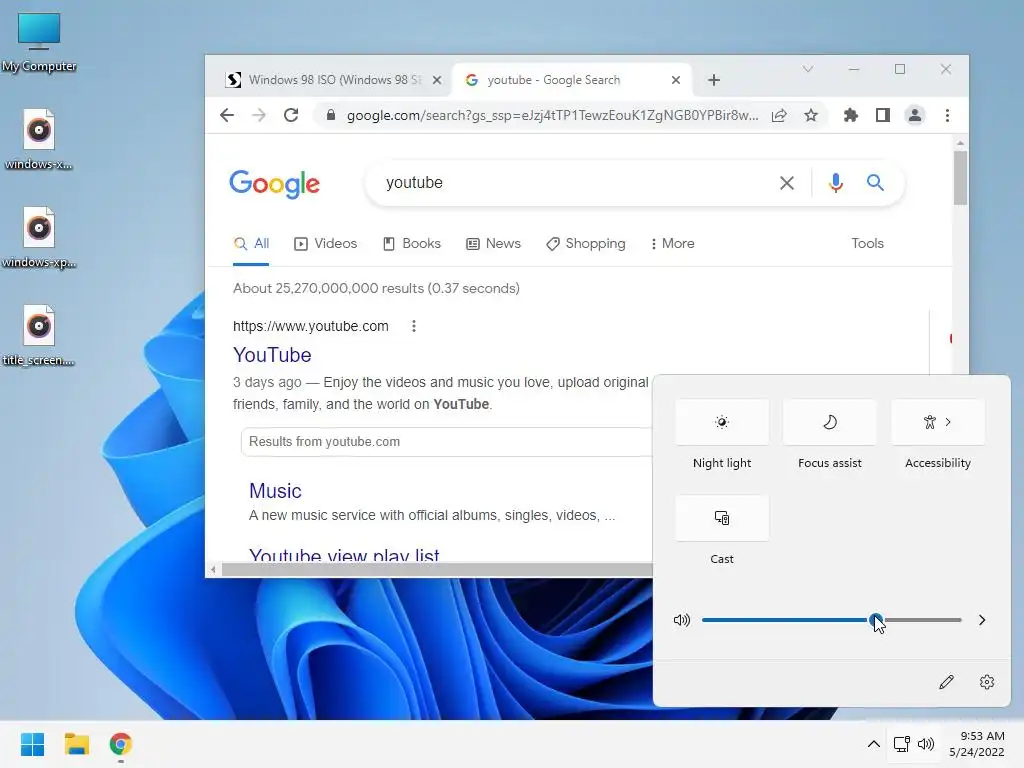The image size is (1024, 768).
Task: Click the vertical page scrollbar thumb
Action: [959, 178]
